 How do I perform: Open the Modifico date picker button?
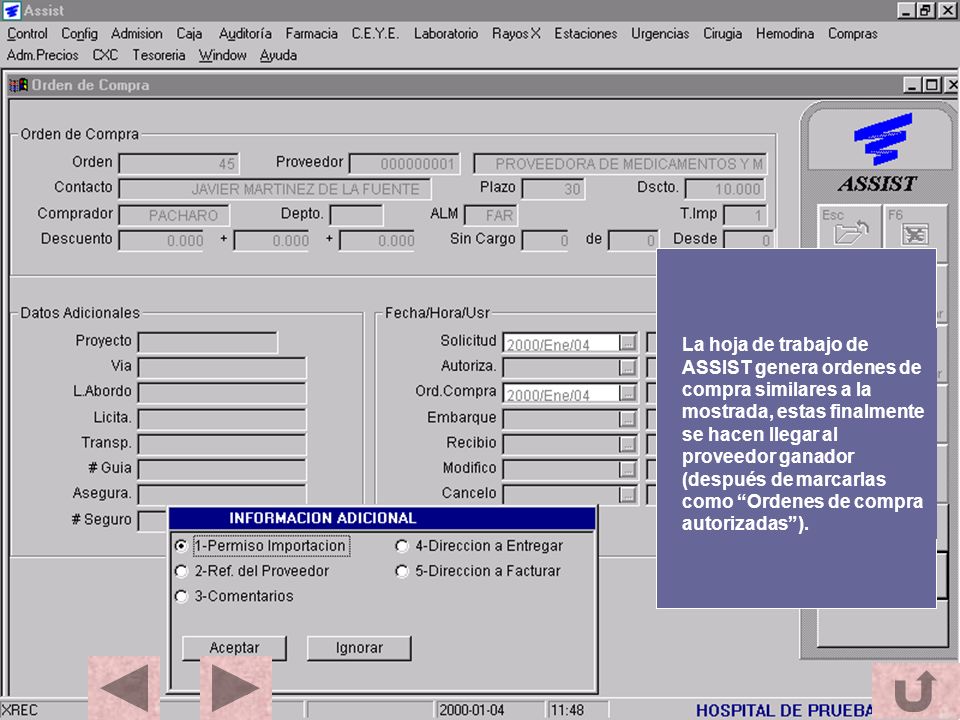(x=628, y=470)
